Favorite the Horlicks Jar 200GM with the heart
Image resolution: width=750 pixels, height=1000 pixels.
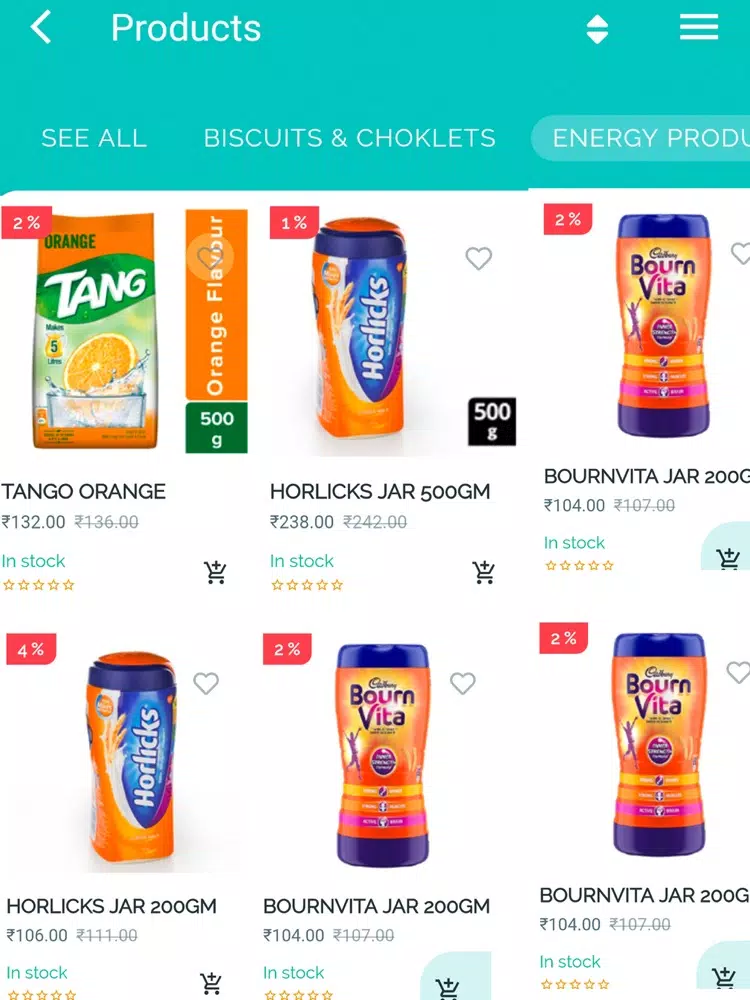pyautogui.click(x=206, y=683)
